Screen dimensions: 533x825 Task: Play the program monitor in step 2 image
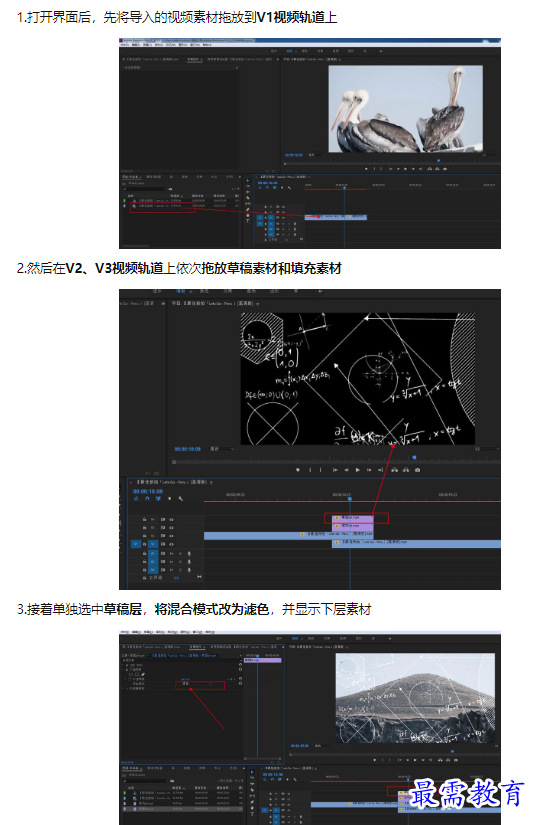tap(358, 470)
